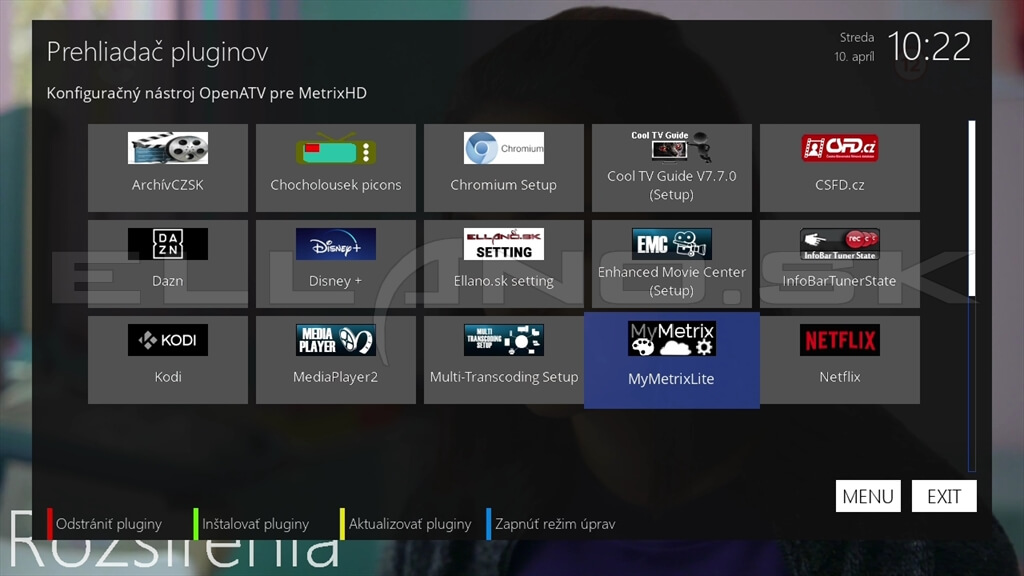Click the green color key marker
The height and width of the screenshot is (576, 1024).
(x=196, y=524)
